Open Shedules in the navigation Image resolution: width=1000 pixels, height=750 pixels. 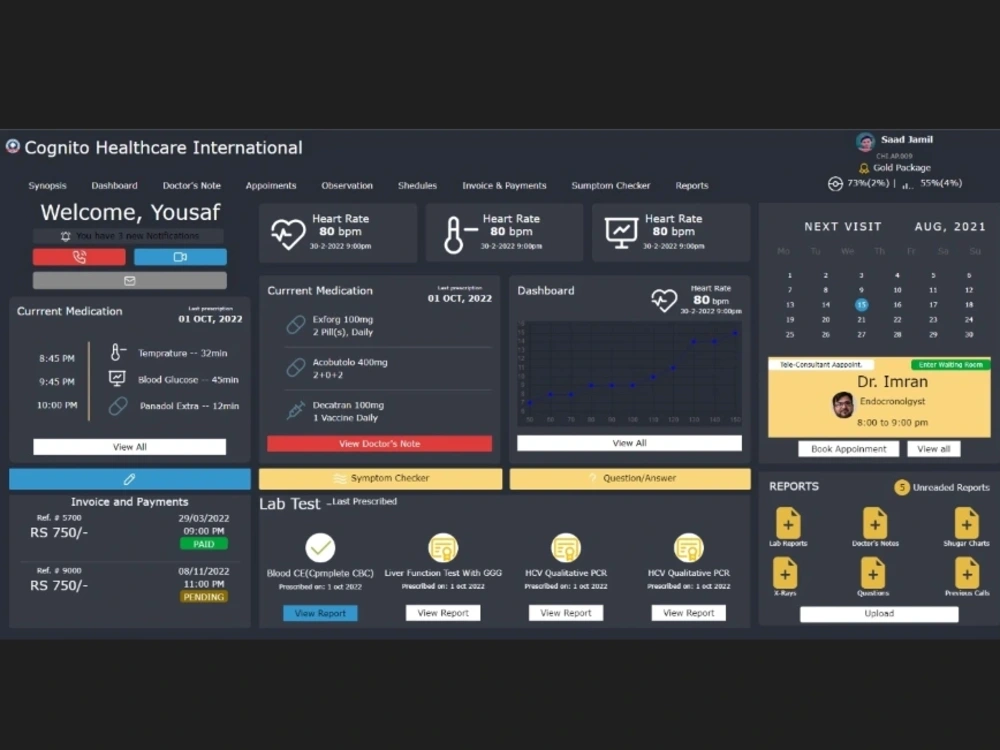click(417, 186)
